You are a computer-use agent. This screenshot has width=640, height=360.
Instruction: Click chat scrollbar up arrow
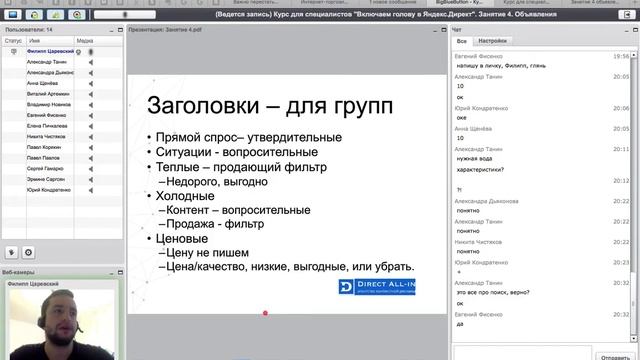(633, 55)
